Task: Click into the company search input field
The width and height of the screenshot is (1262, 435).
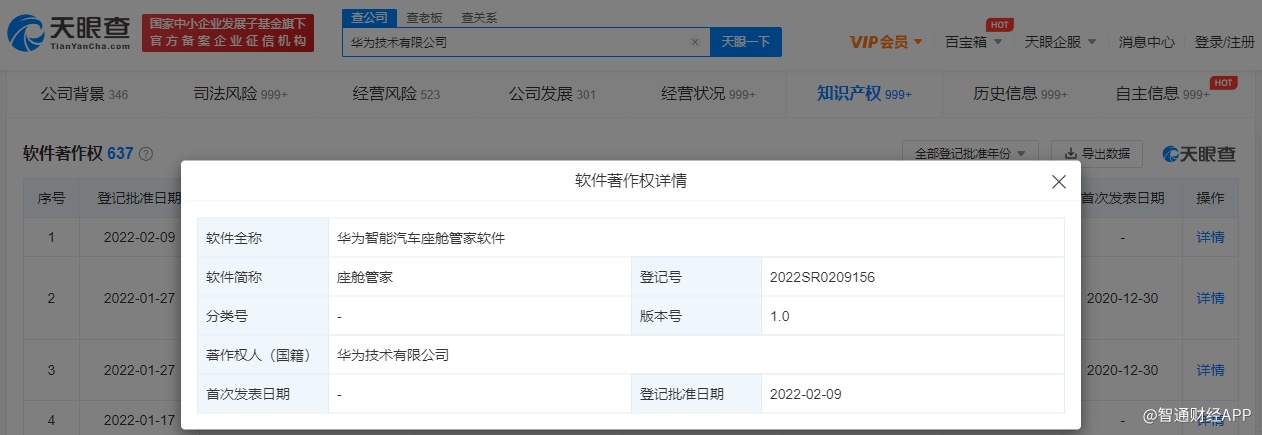Action: click(515, 42)
